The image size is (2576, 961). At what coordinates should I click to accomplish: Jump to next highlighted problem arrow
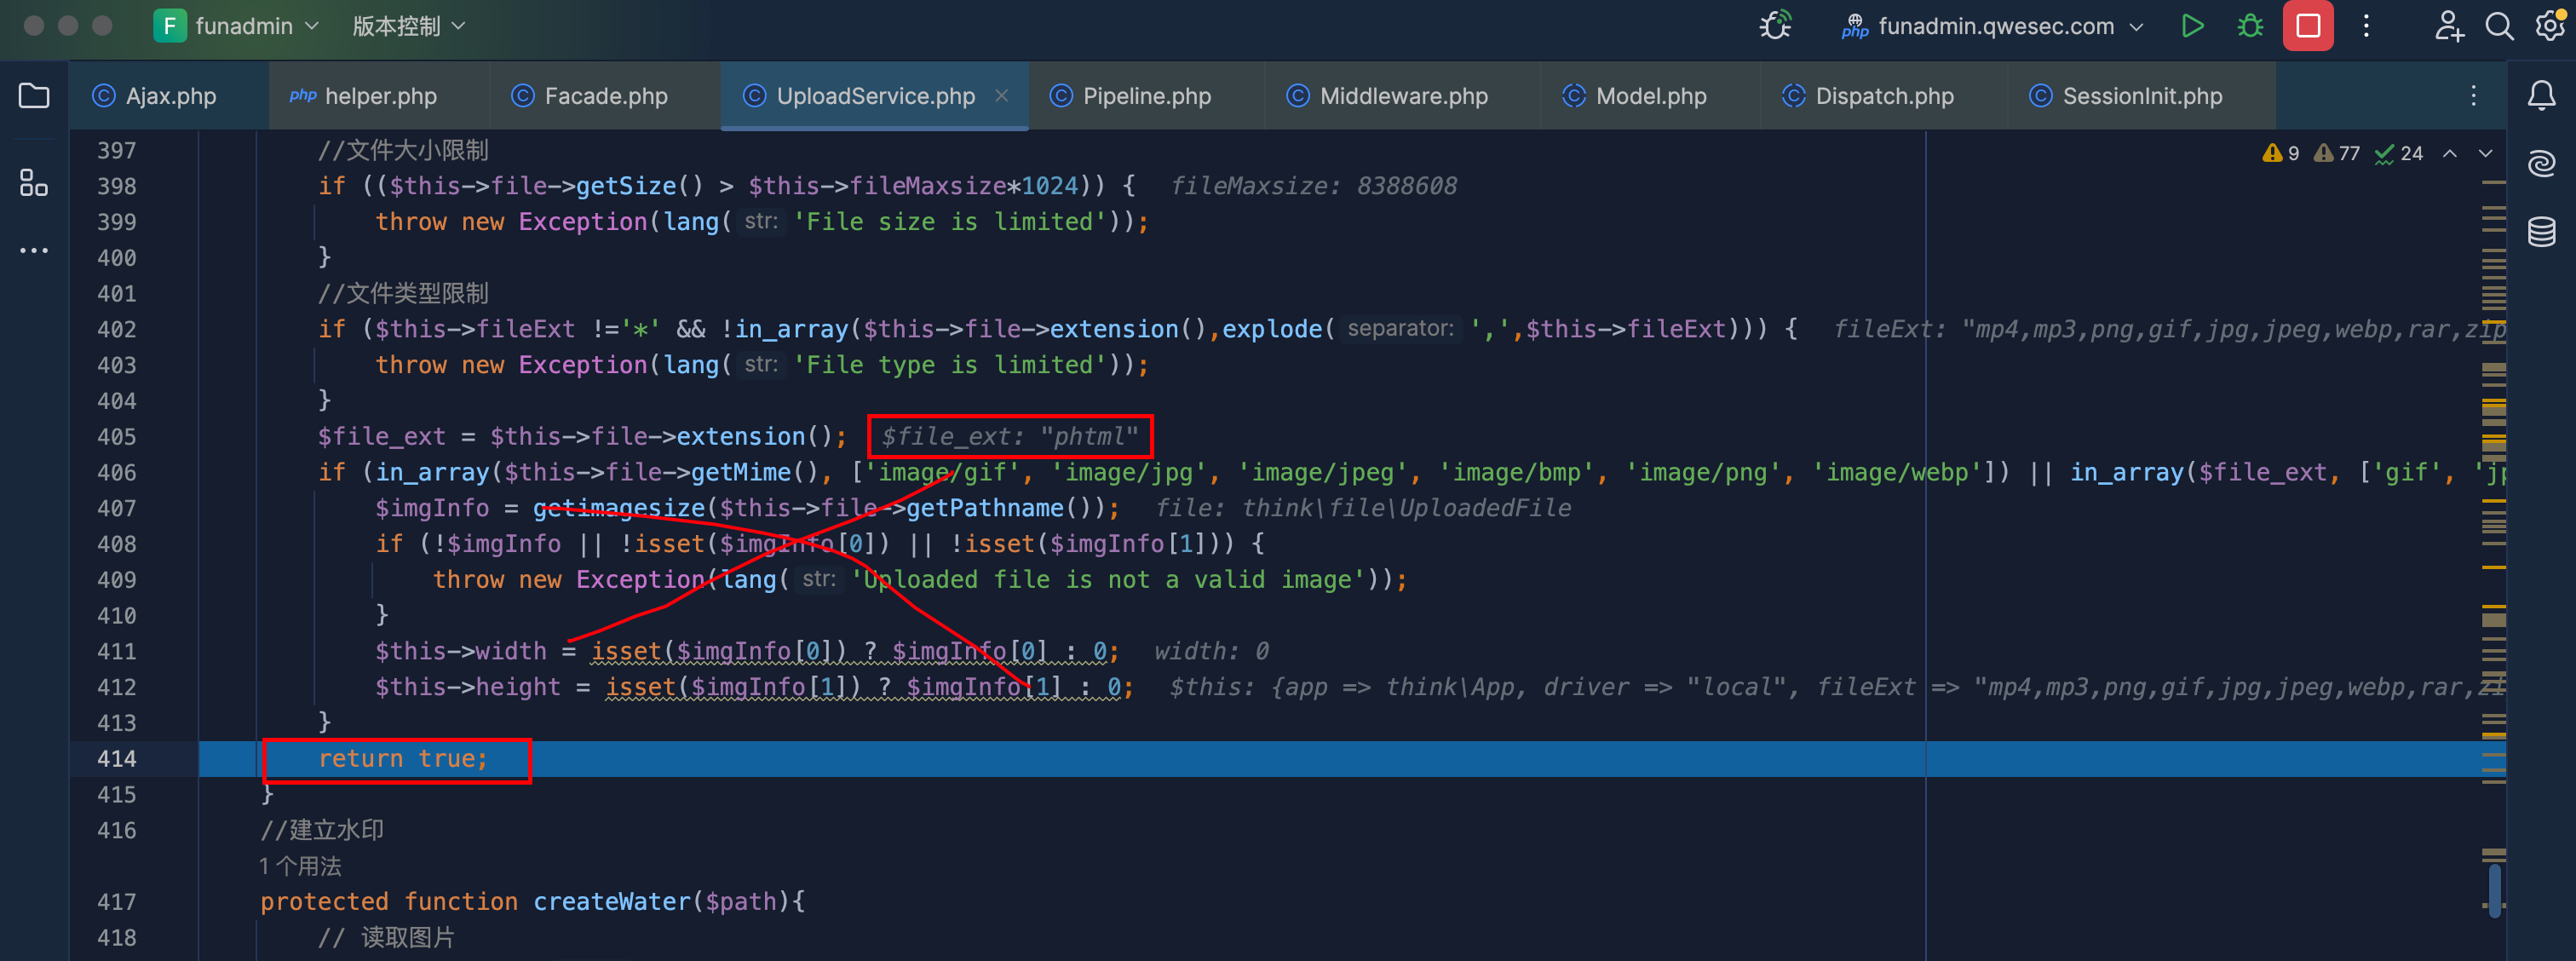pyautogui.click(x=2485, y=153)
